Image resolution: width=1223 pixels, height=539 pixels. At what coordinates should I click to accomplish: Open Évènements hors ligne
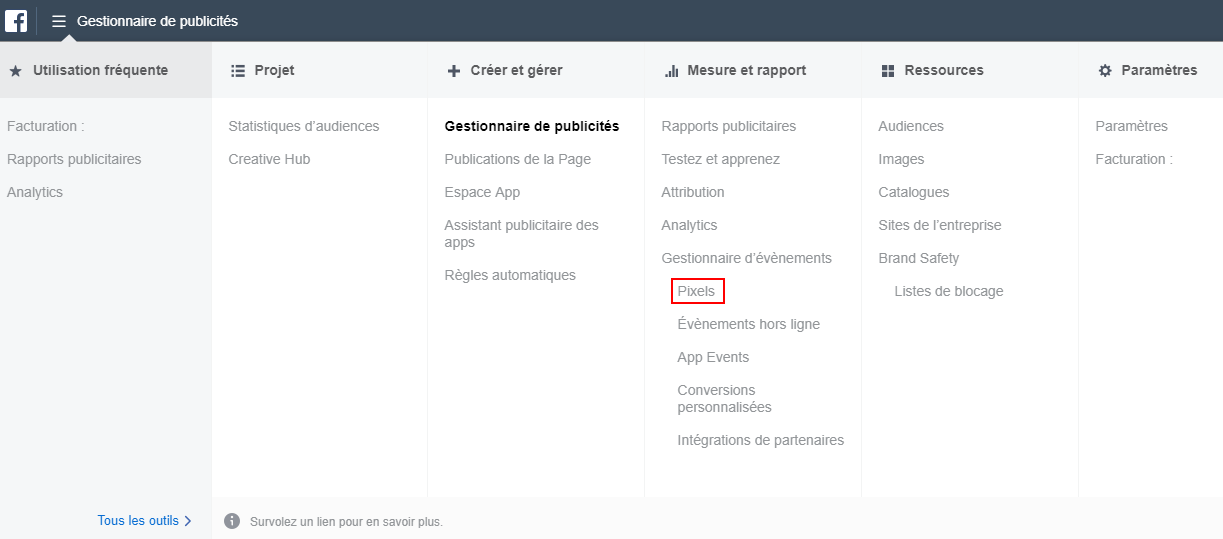pos(749,324)
